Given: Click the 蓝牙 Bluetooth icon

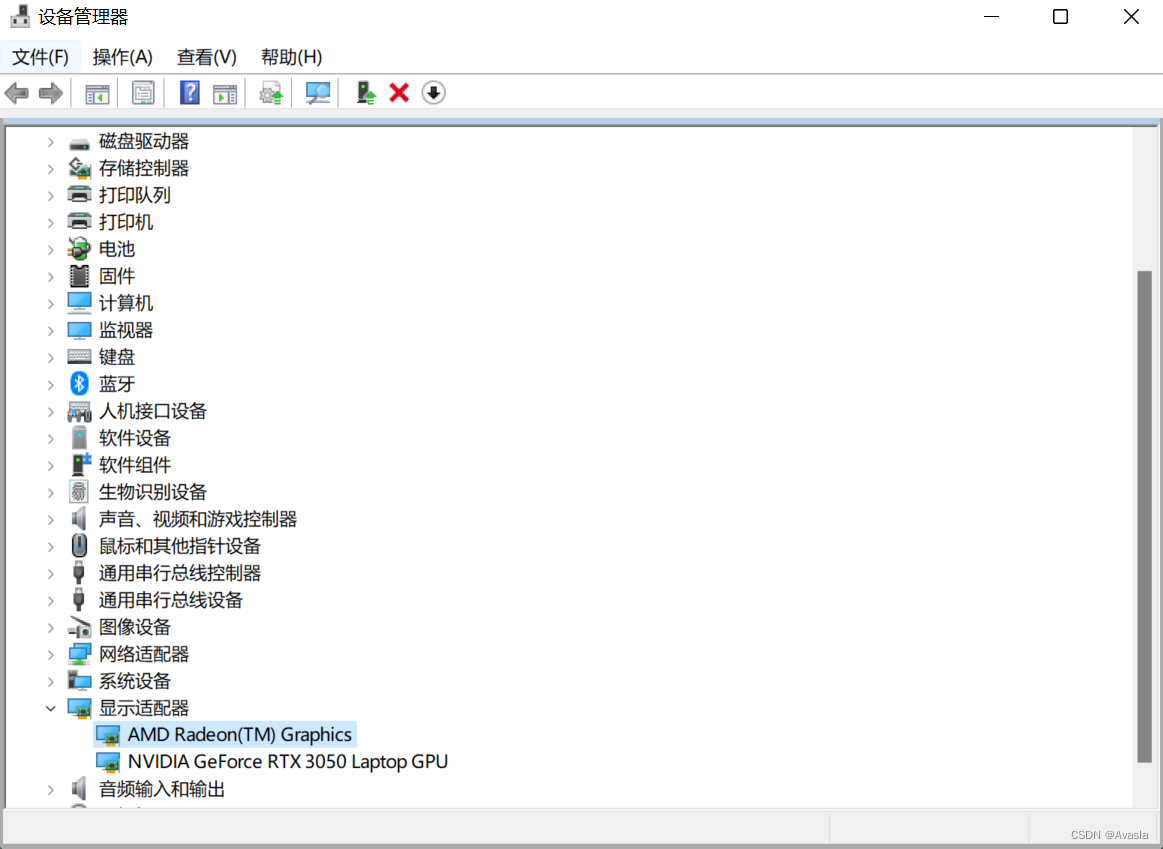Looking at the screenshot, I should tap(79, 383).
